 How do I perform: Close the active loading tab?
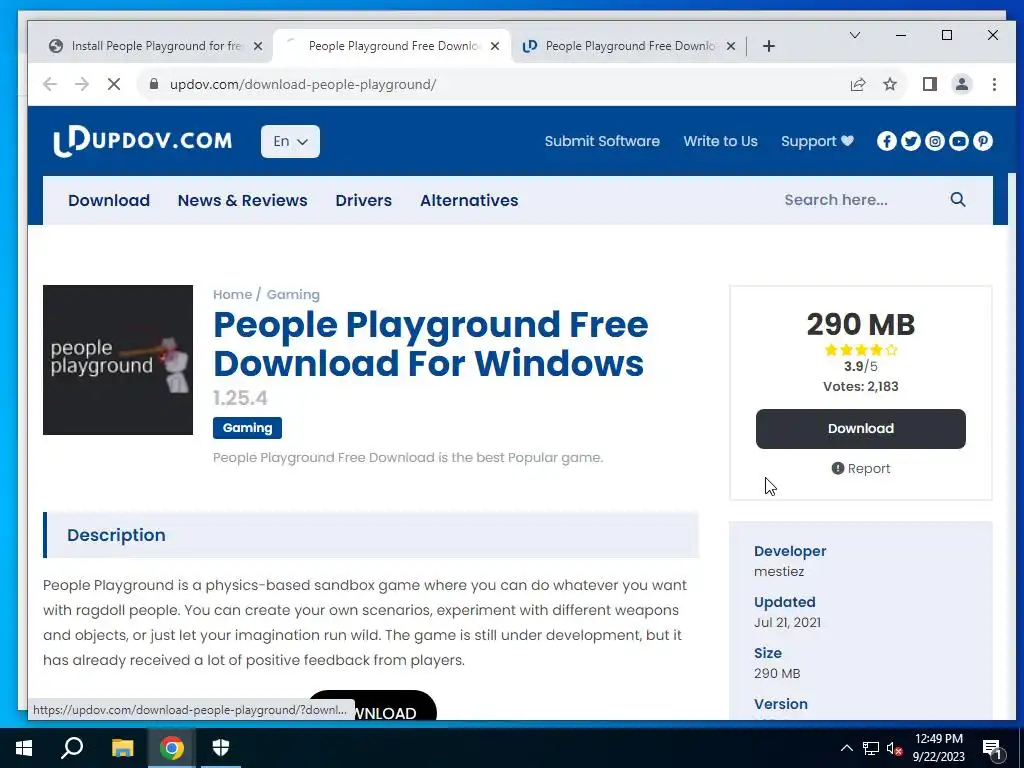pyautogui.click(x=495, y=46)
